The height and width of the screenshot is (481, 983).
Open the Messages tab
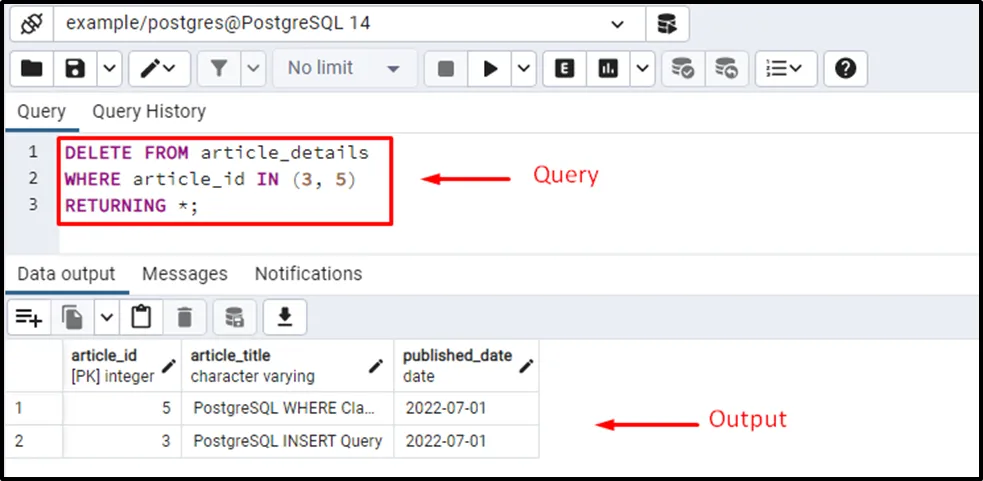[184, 273]
